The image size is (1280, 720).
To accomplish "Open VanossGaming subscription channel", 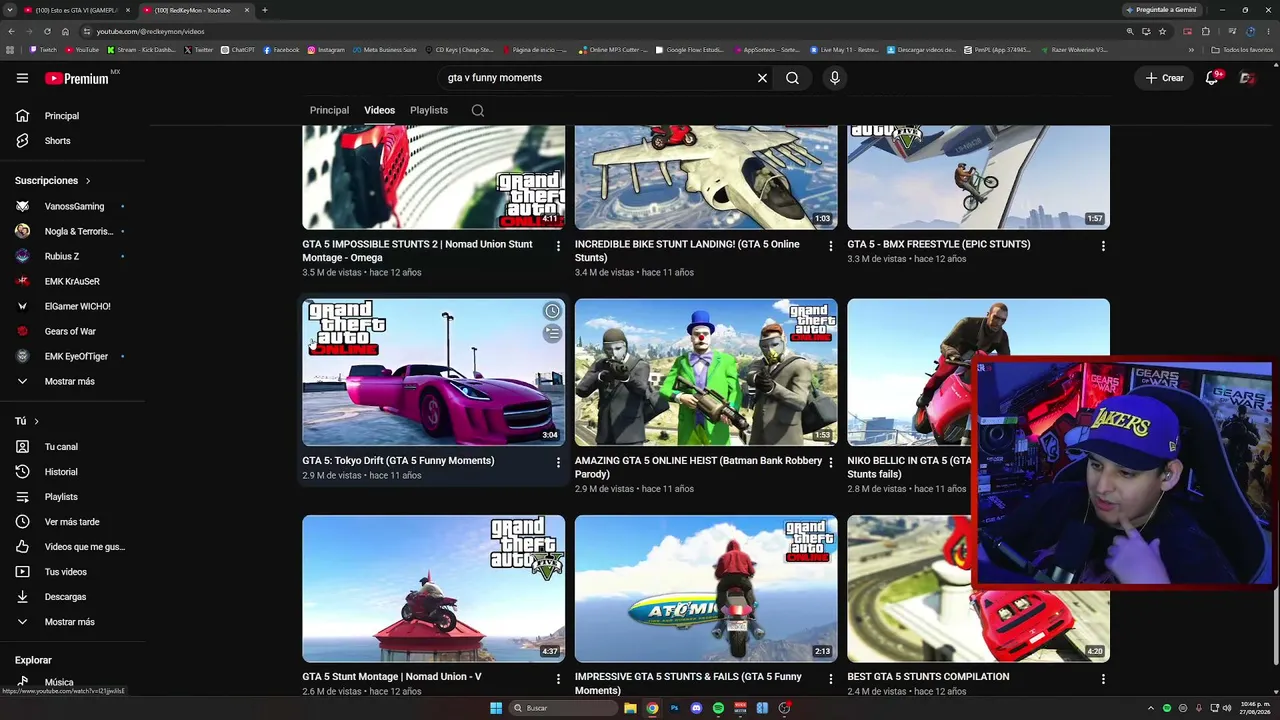I will pyautogui.click(x=72, y=206).
